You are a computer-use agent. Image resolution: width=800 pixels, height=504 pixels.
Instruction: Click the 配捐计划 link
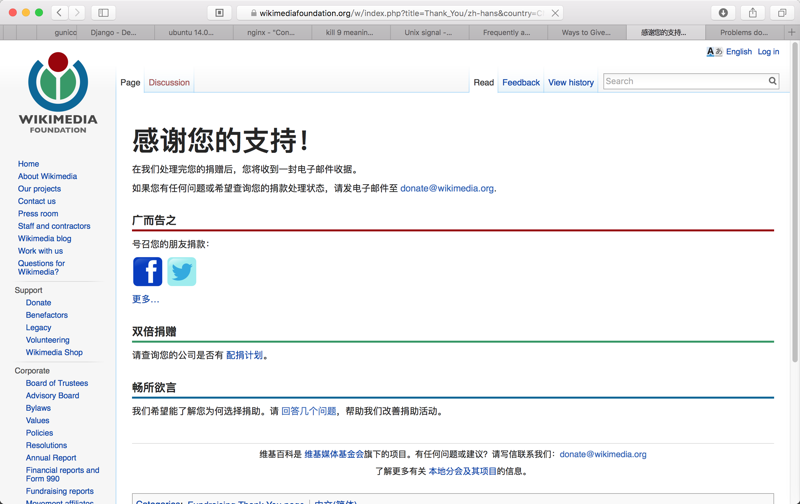coord(244,355)
